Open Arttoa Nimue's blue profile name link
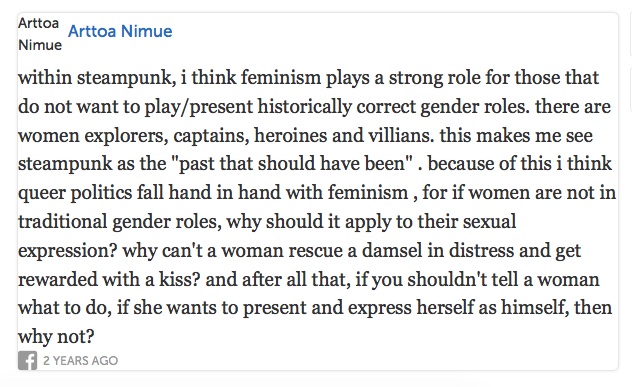632x387 pixels. (120, 31)
